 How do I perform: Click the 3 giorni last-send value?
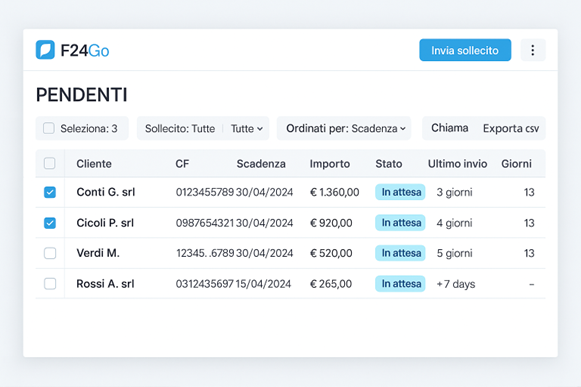click(x=454, y=192)
